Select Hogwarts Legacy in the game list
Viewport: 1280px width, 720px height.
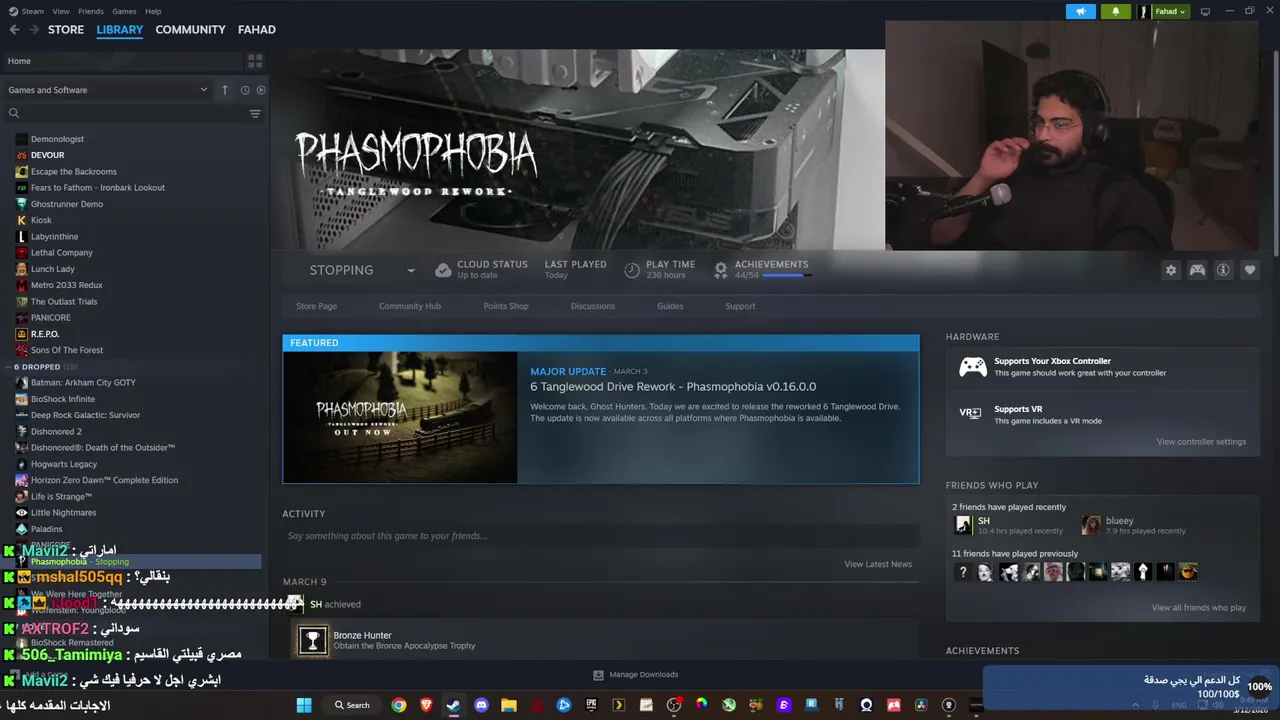(x=64, y=464)
